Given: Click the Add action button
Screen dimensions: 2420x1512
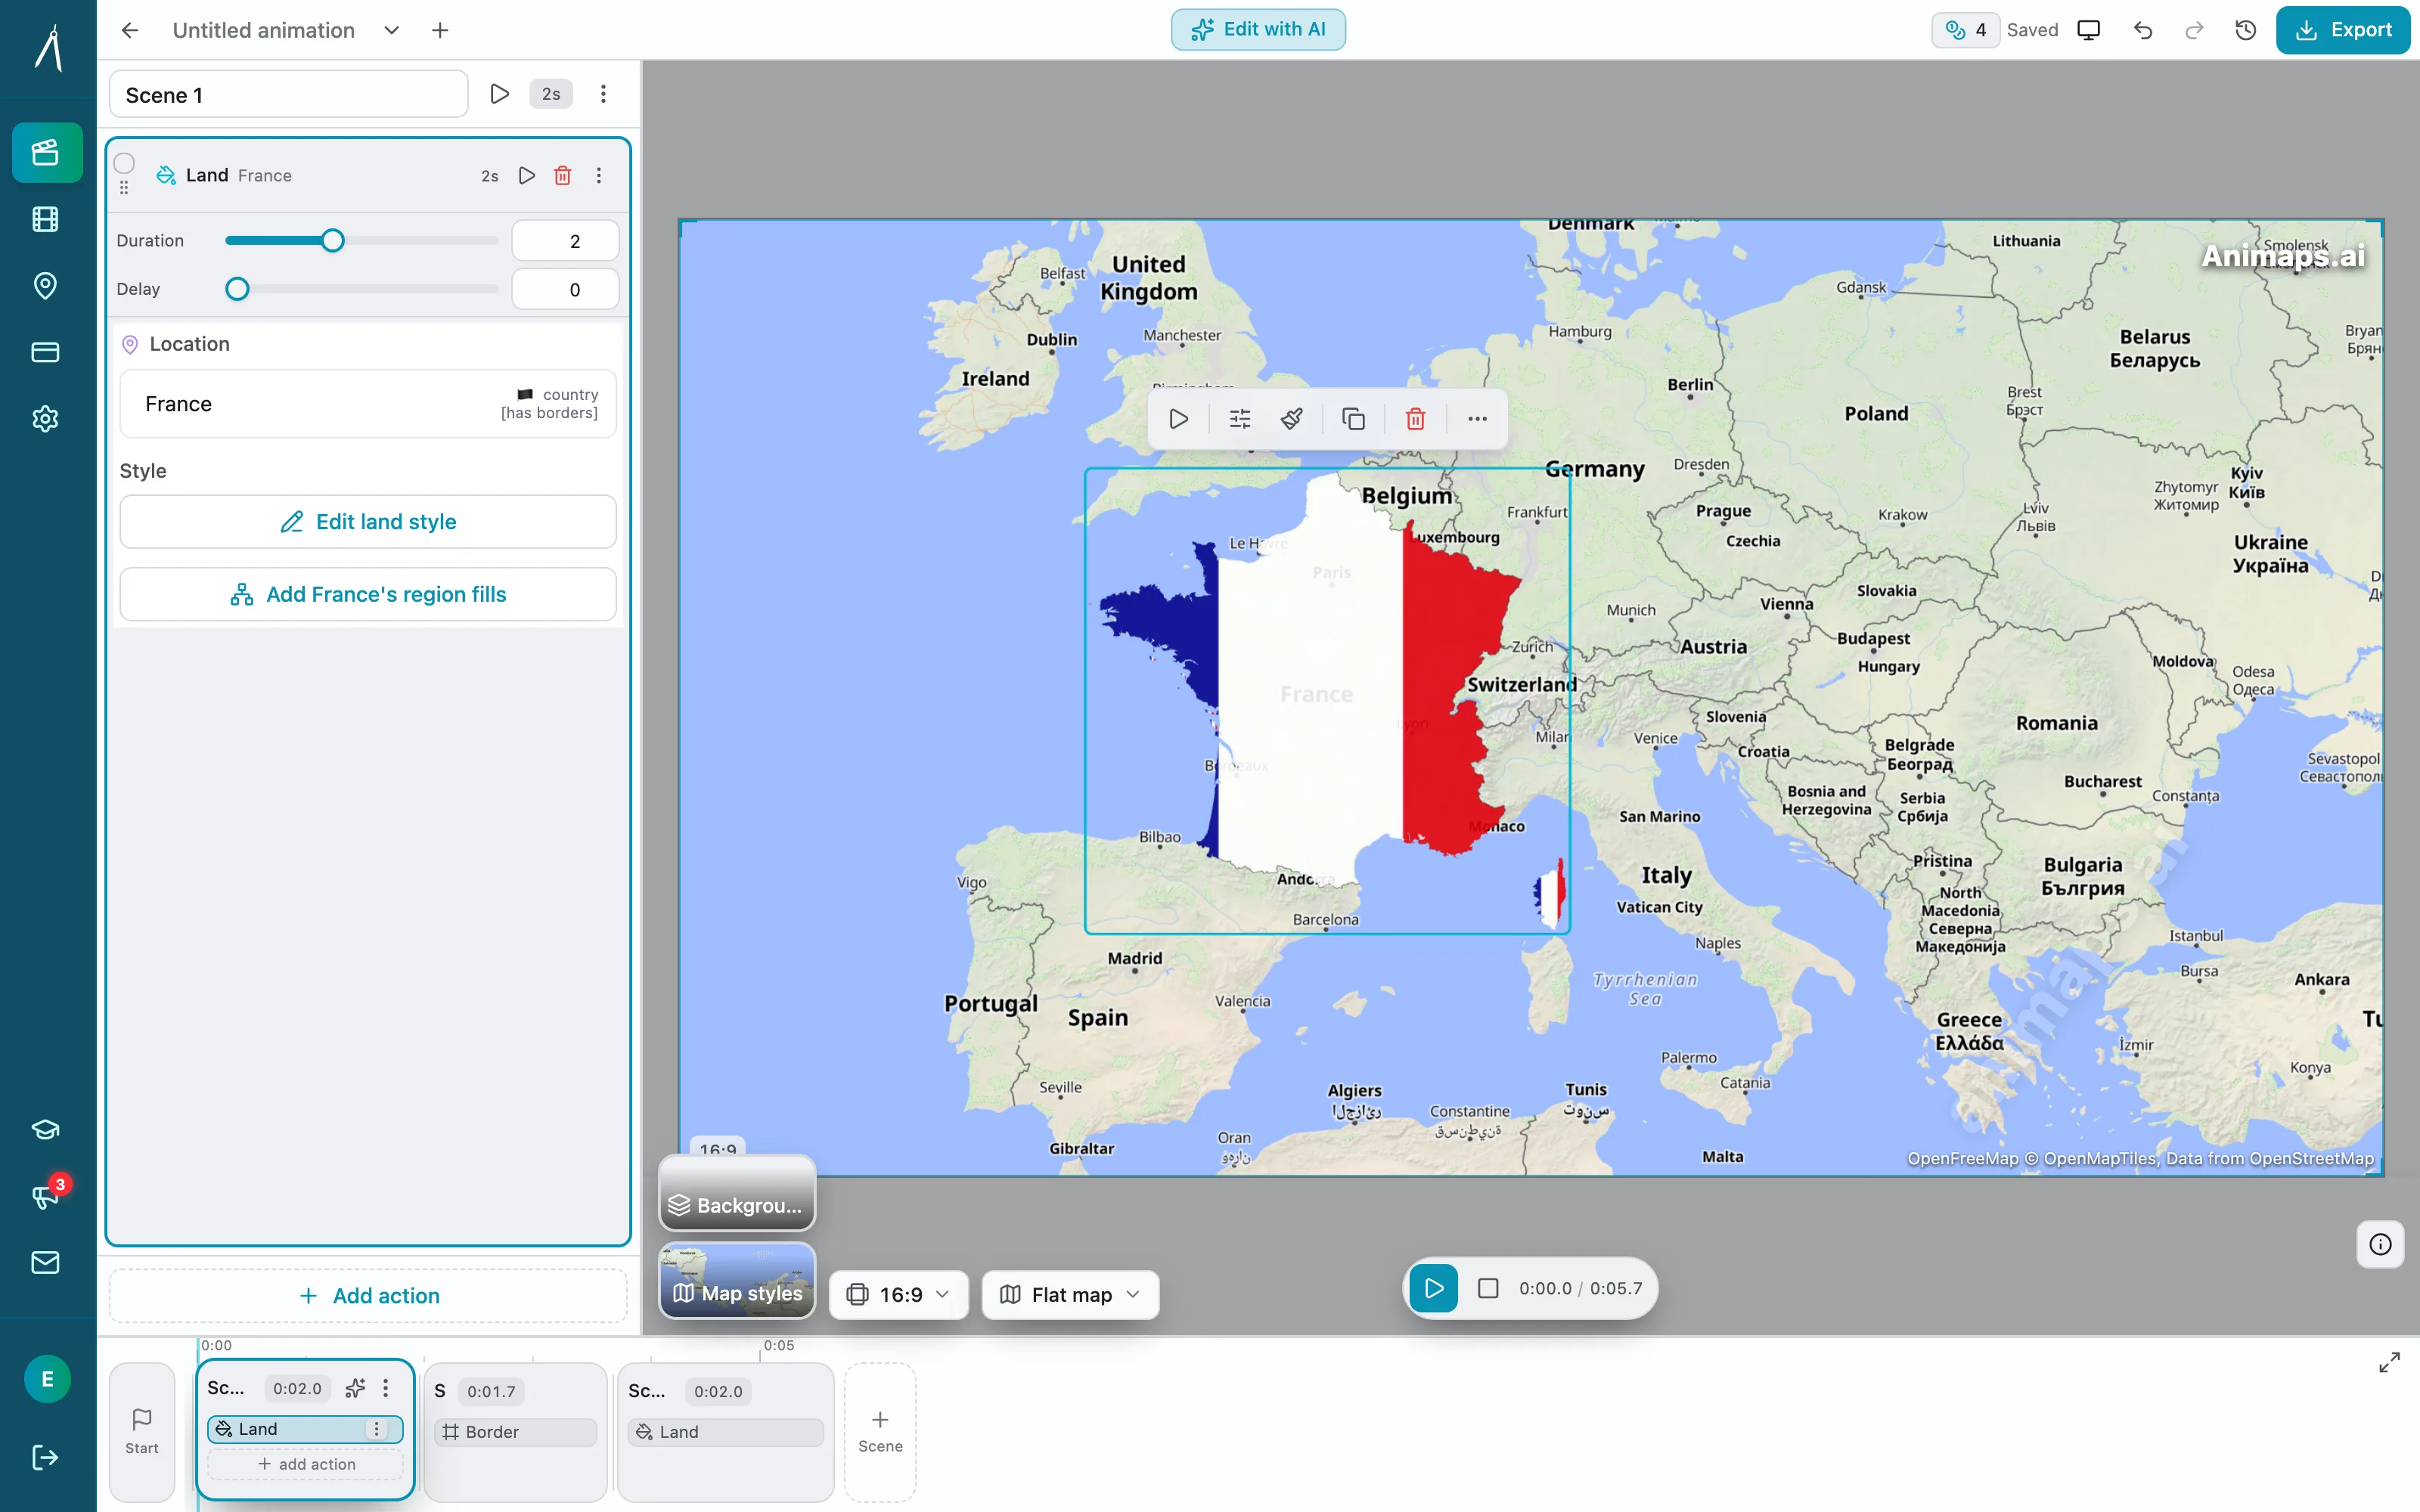Looking at the screenshot, I should tap(368, 1295).
